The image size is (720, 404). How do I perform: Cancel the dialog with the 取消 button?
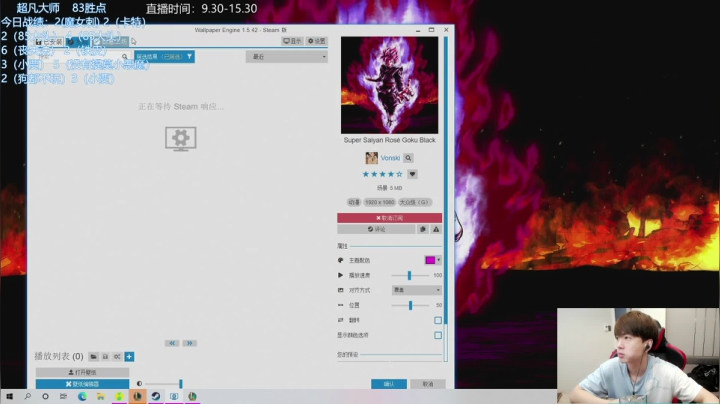click(428, 384)
